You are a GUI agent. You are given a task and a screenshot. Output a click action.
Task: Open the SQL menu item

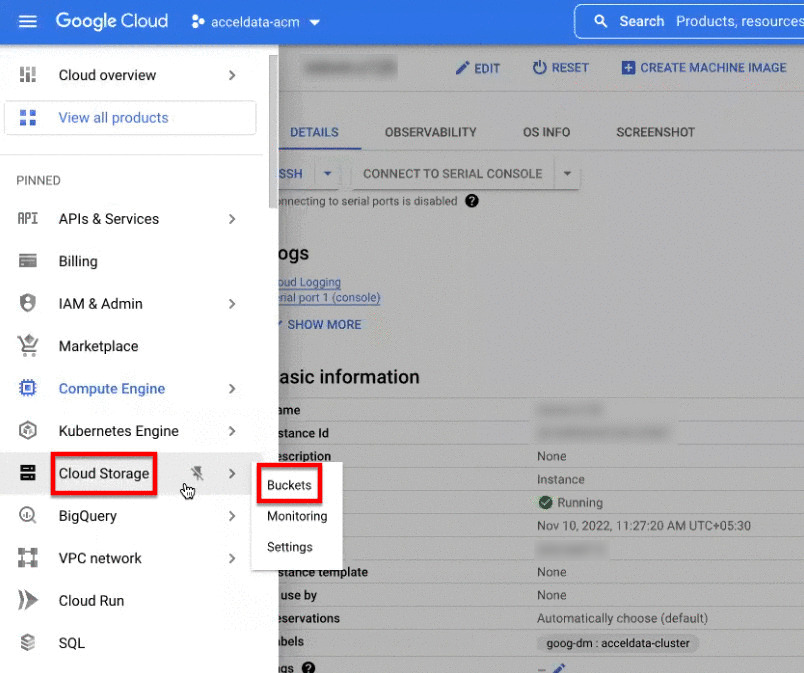tap(72, 643)
